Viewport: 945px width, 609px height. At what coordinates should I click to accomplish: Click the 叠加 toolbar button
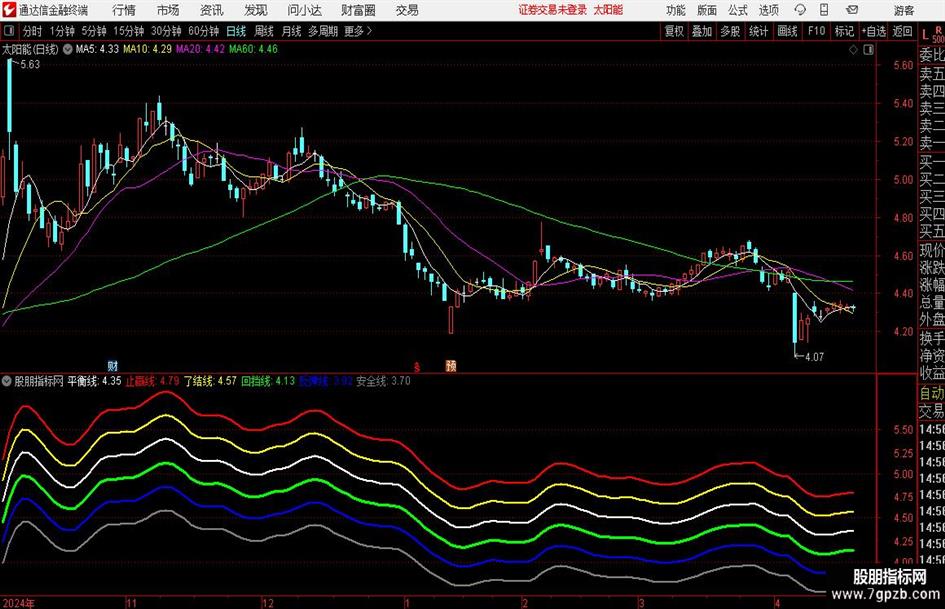(702, 31)
